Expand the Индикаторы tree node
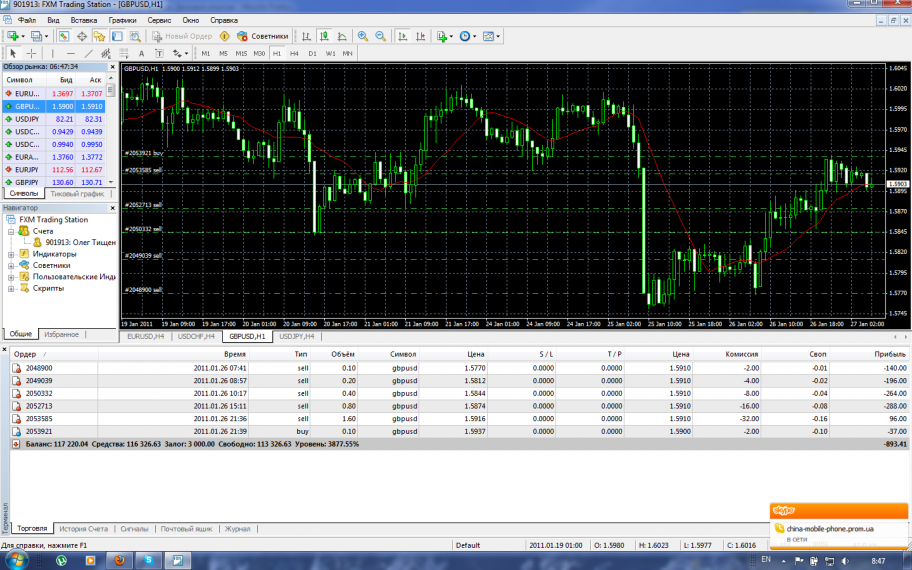912x570 pixels. click(11, 254)
